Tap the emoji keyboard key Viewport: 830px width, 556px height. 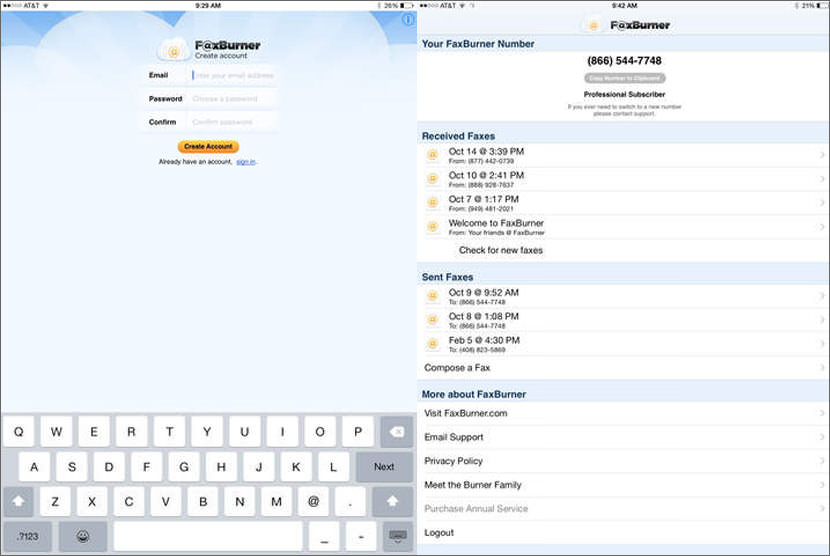tap(83, 536)
